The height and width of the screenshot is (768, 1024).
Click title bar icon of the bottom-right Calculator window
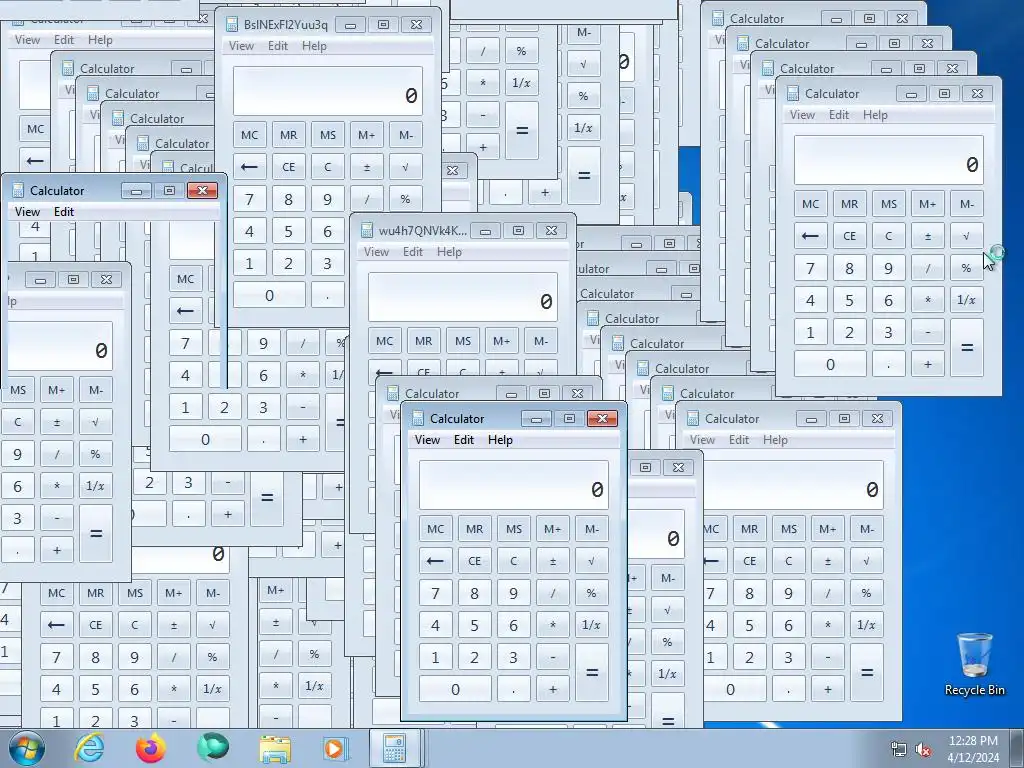point(693,419)
